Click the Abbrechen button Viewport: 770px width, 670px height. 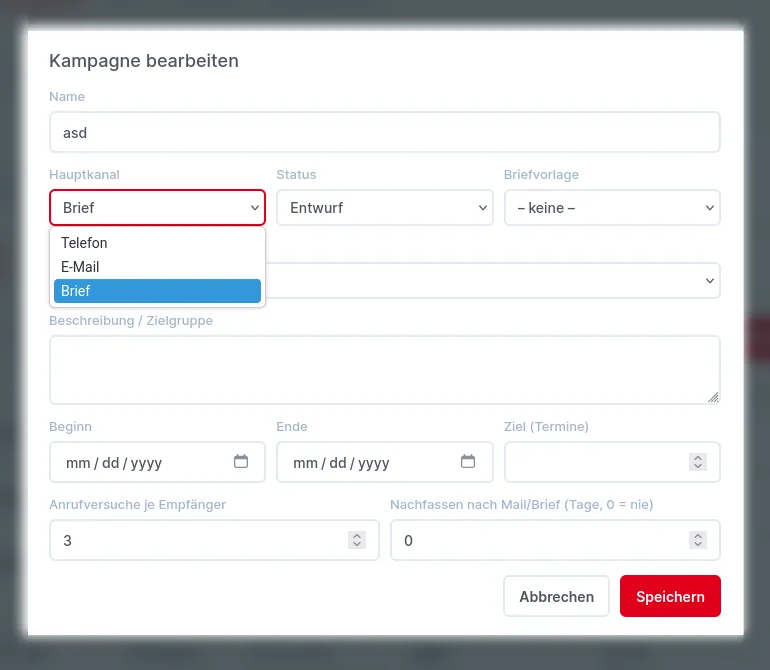tap(556, 596)
